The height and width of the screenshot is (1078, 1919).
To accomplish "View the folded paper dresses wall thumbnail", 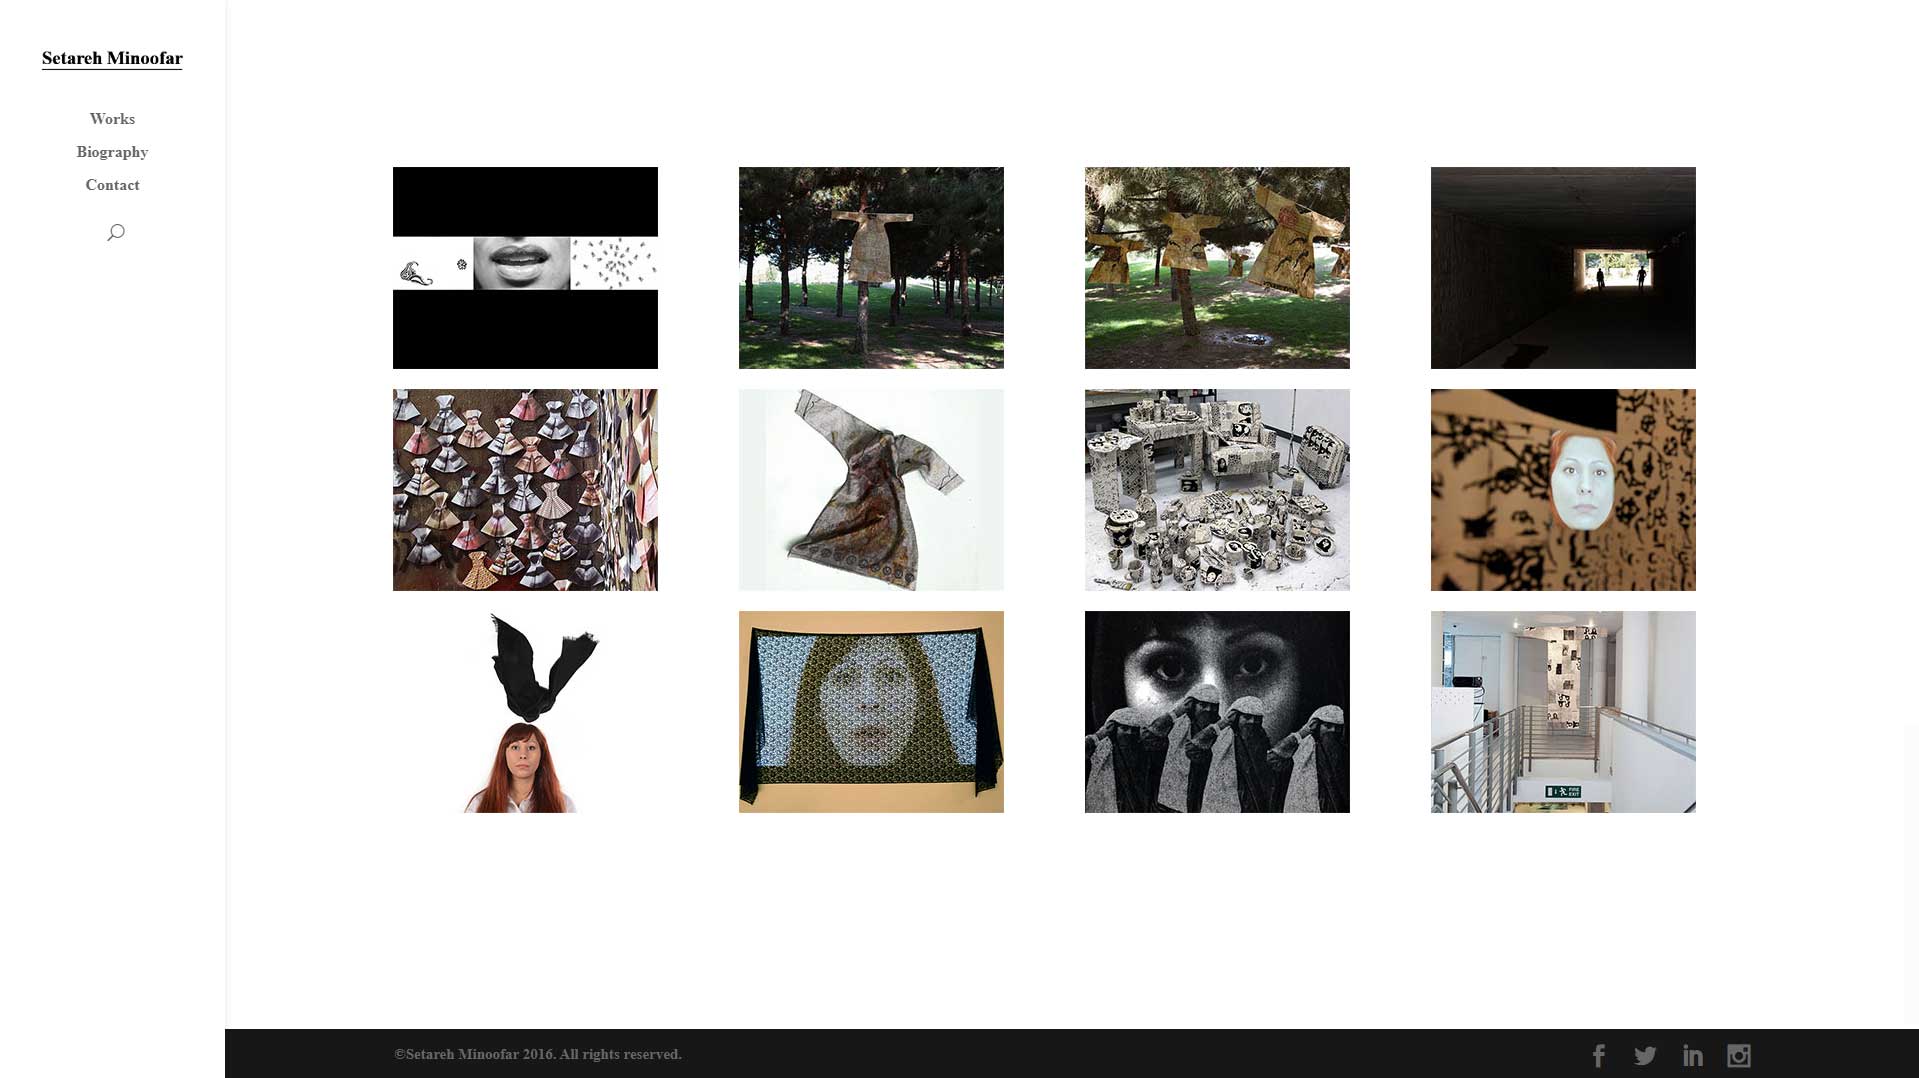I will 525,489.
